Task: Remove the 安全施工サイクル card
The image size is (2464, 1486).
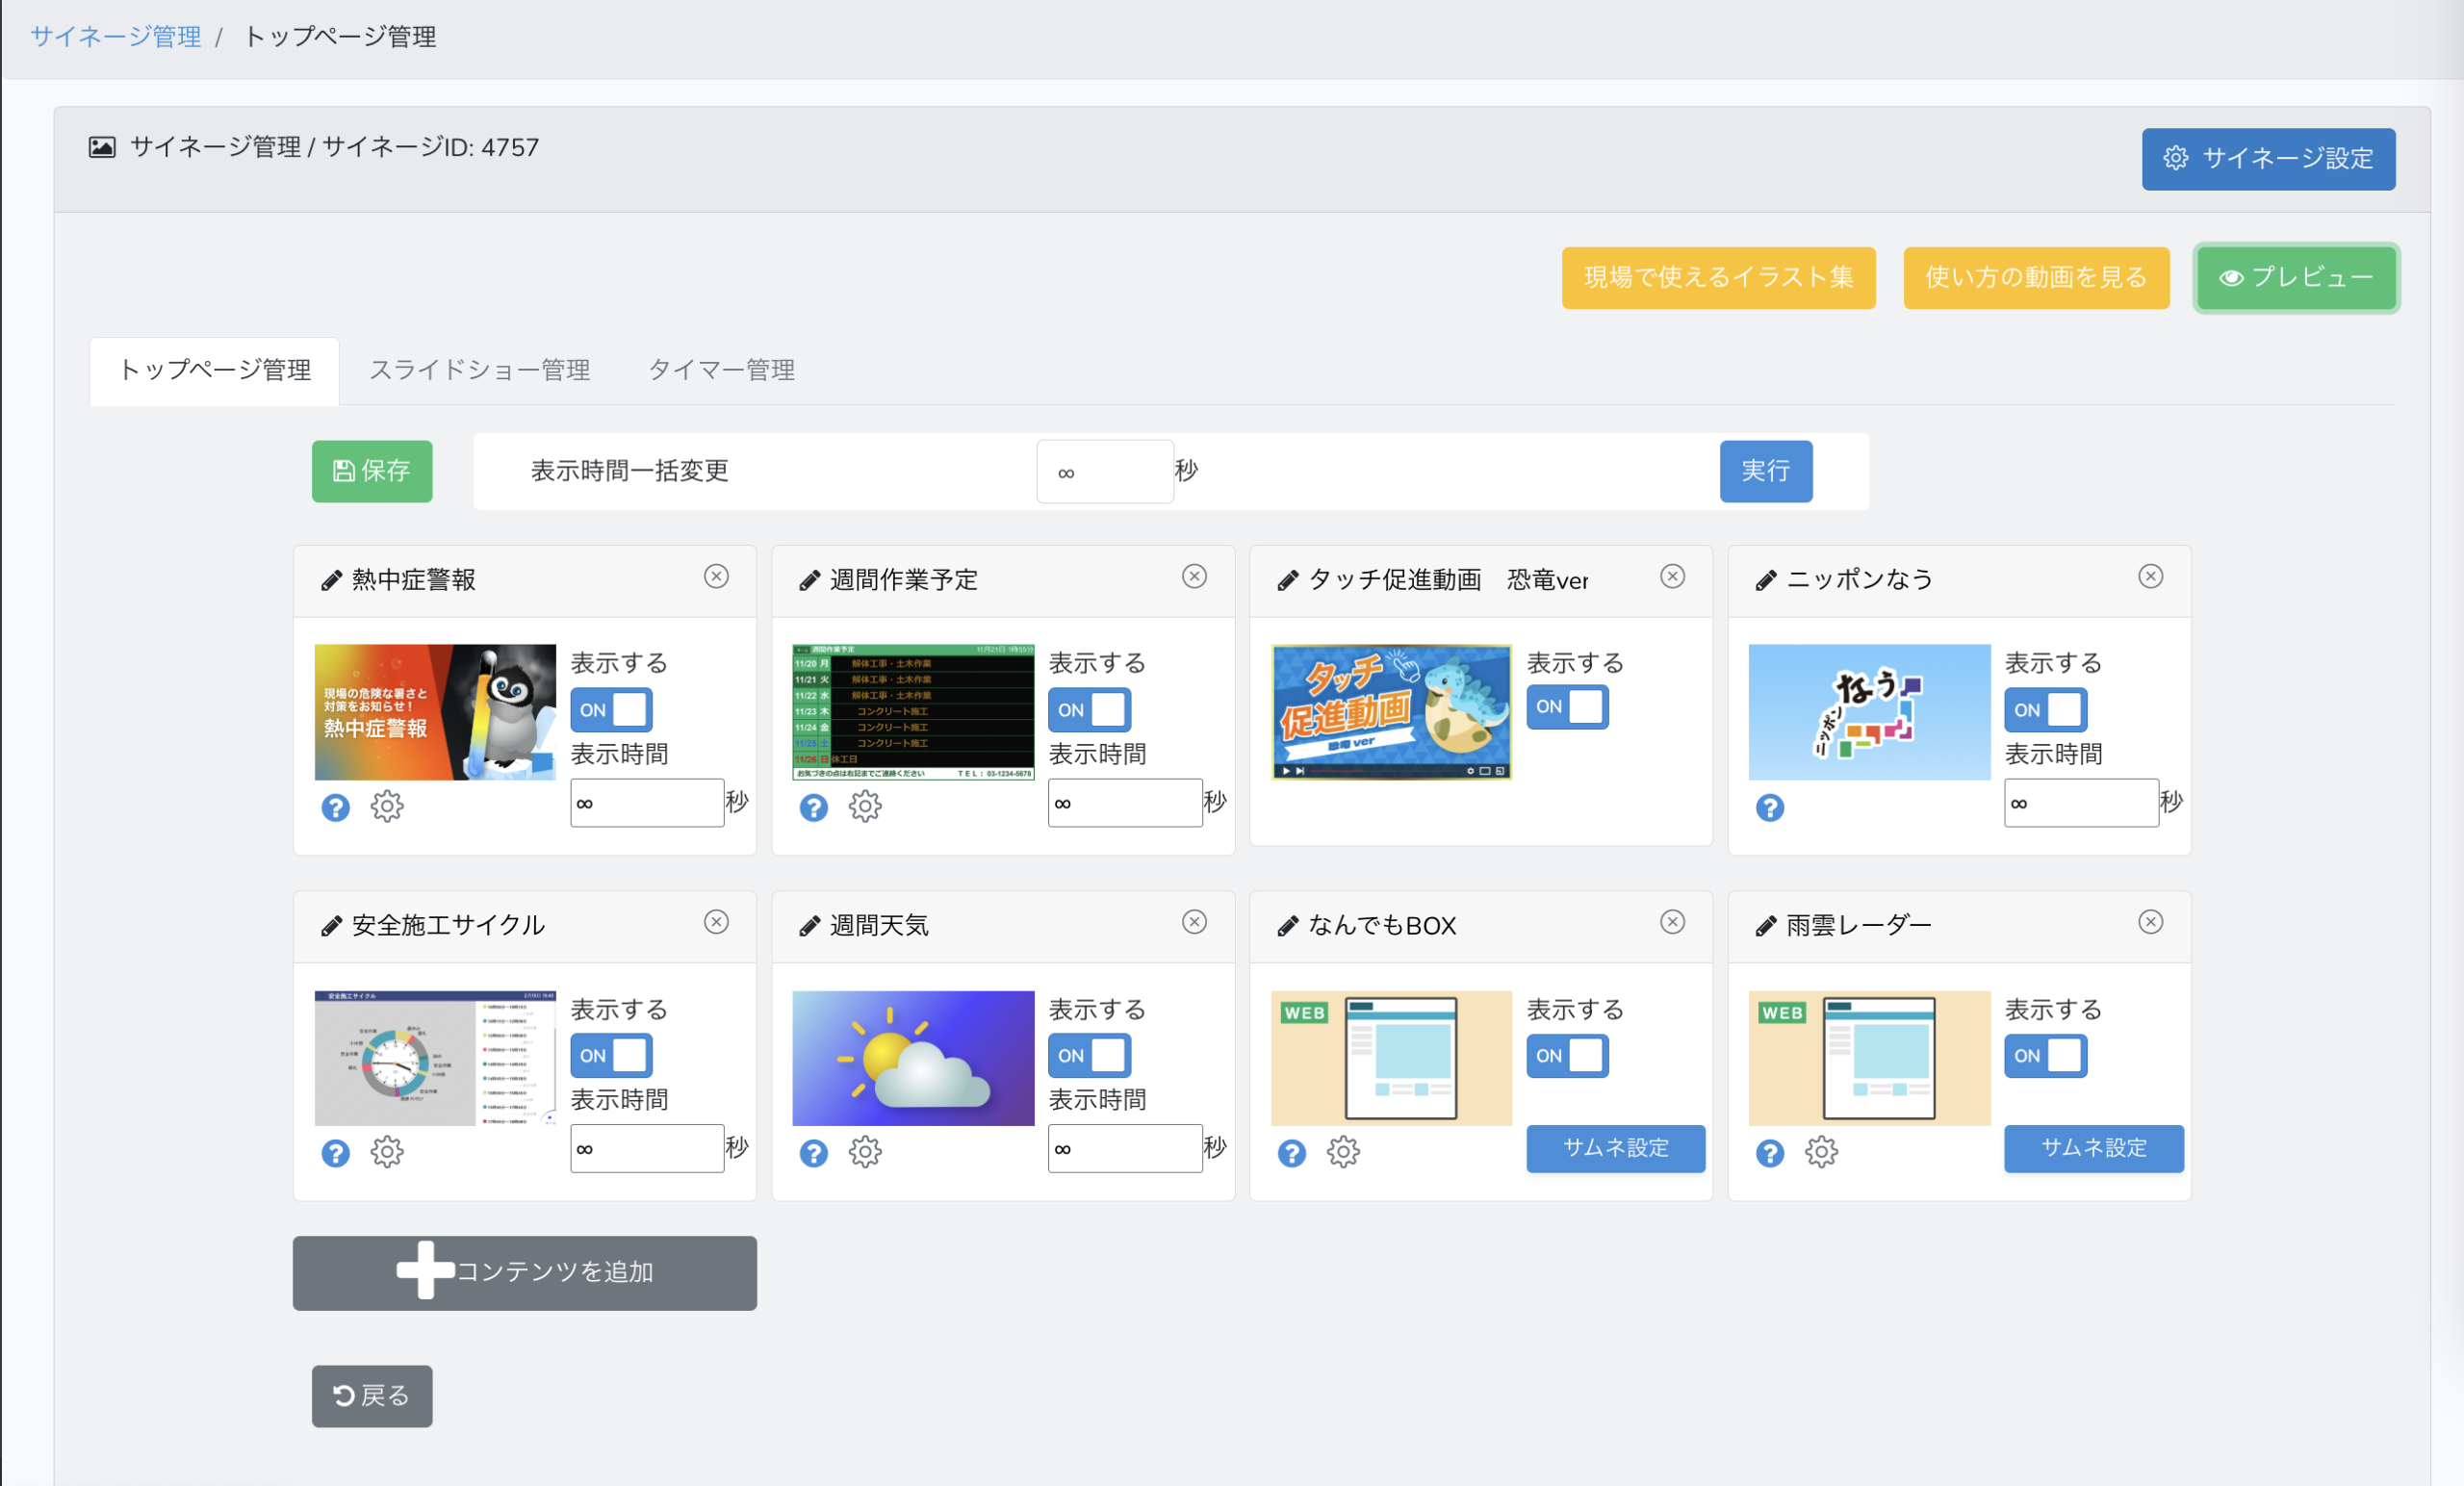Action: [716, 922]
